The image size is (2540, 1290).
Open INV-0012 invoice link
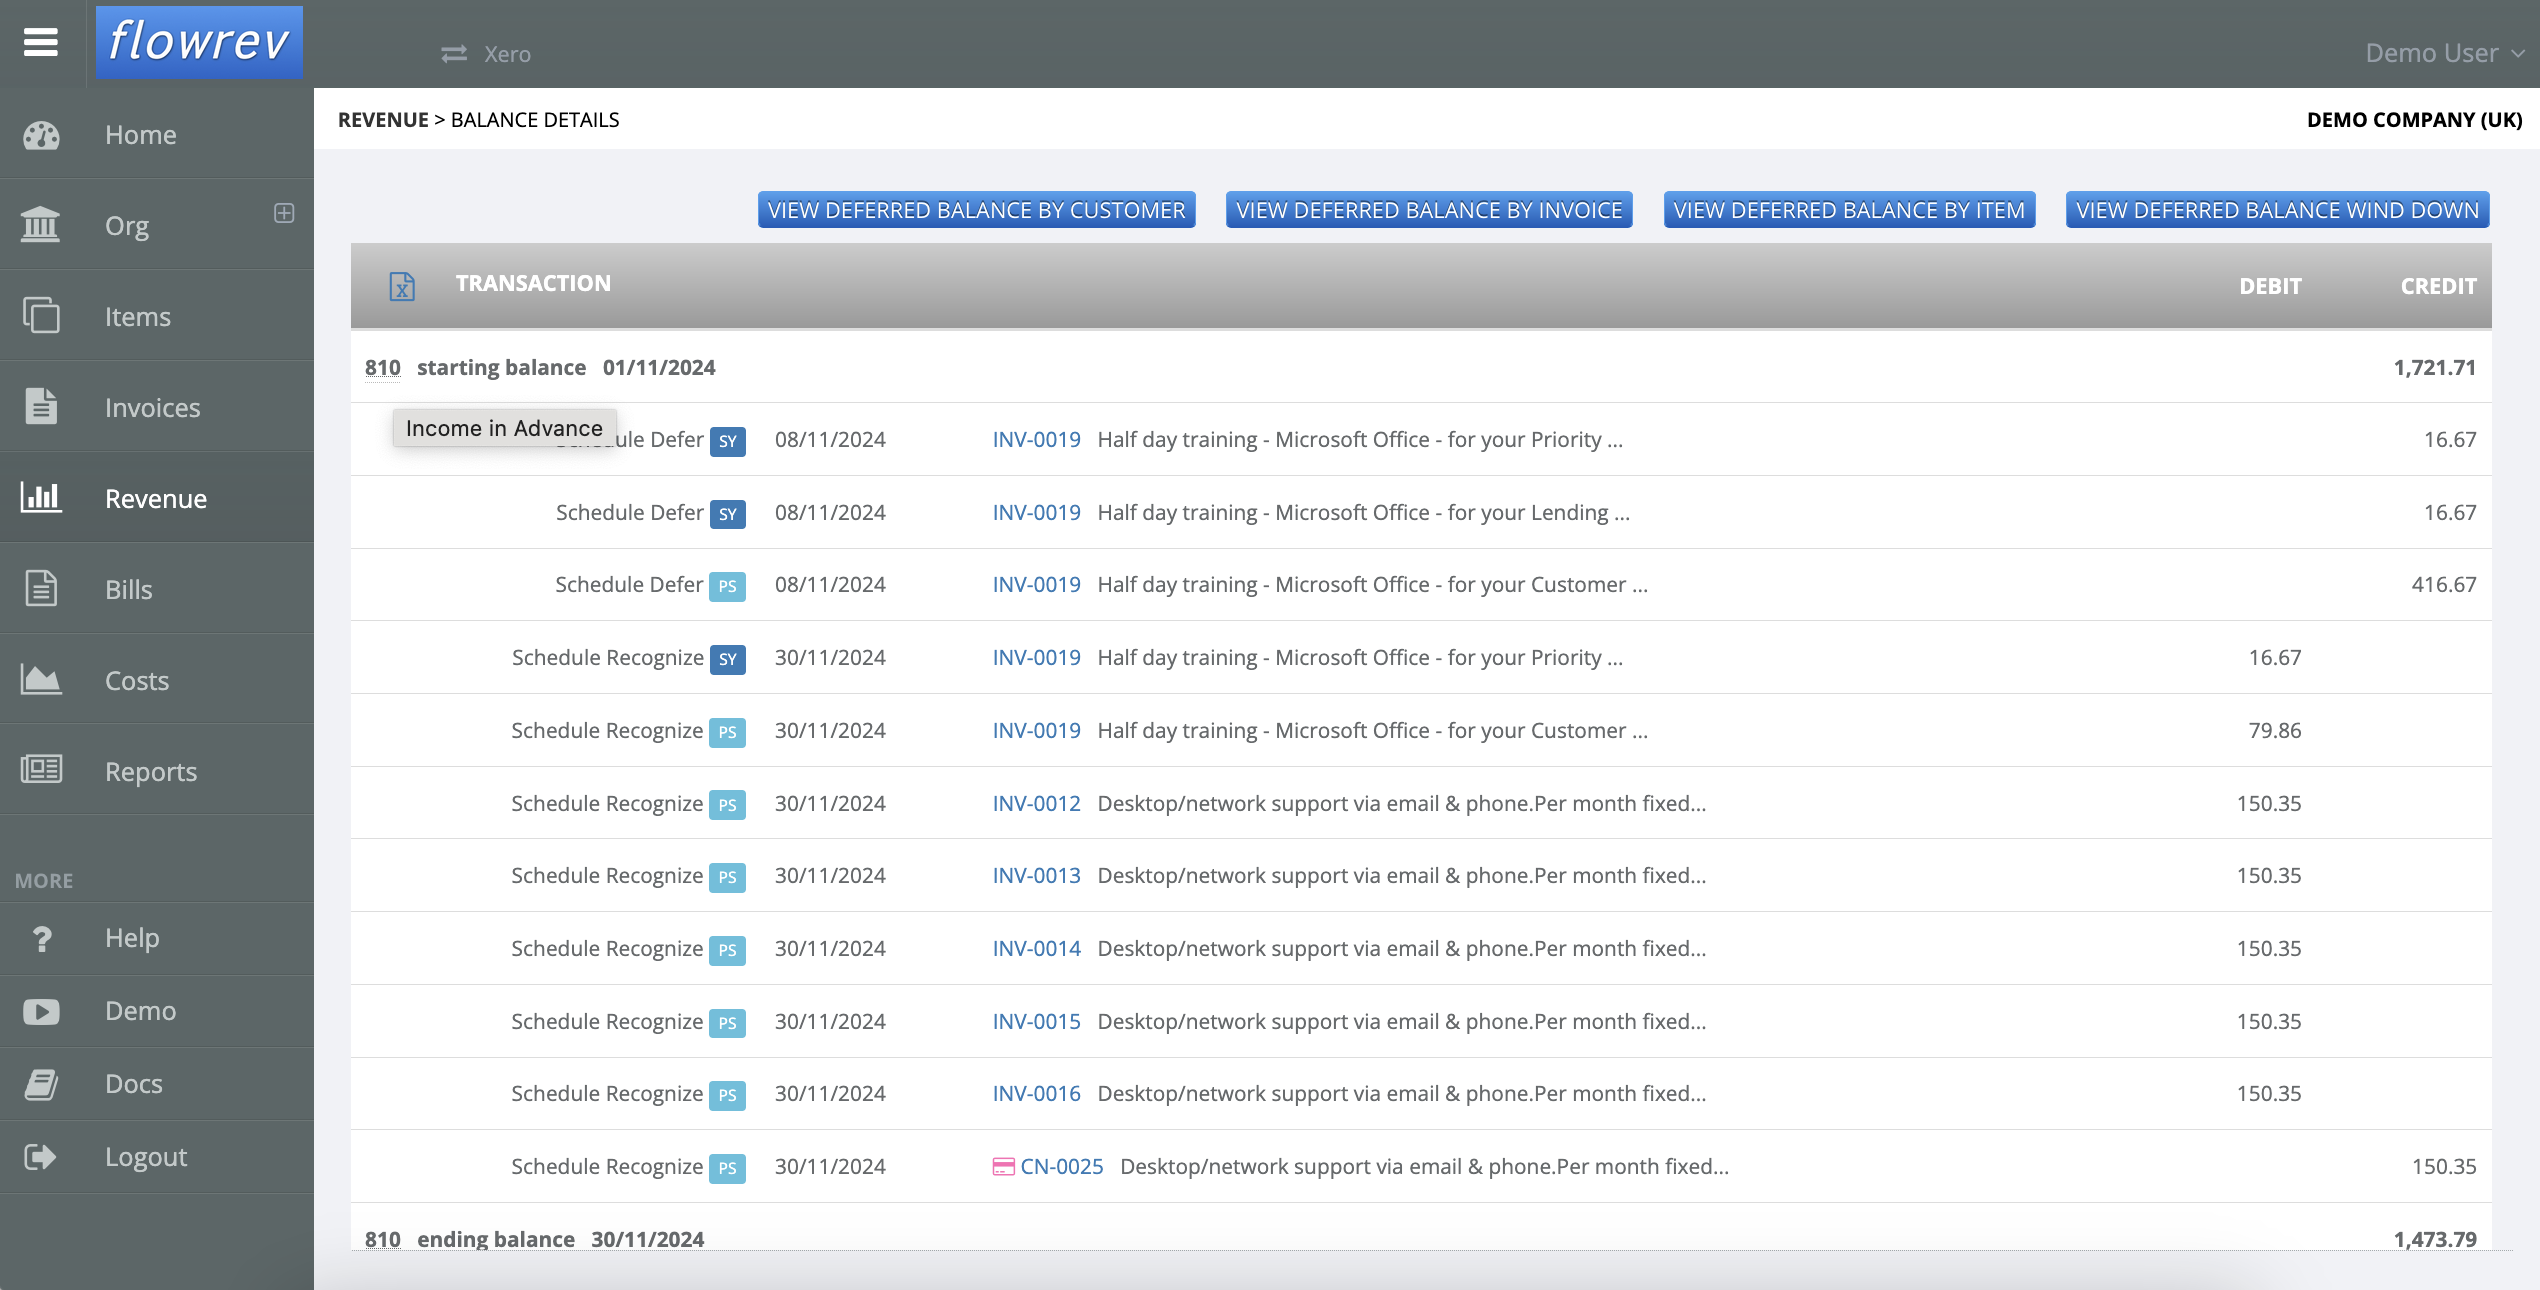coord(1036,803)
